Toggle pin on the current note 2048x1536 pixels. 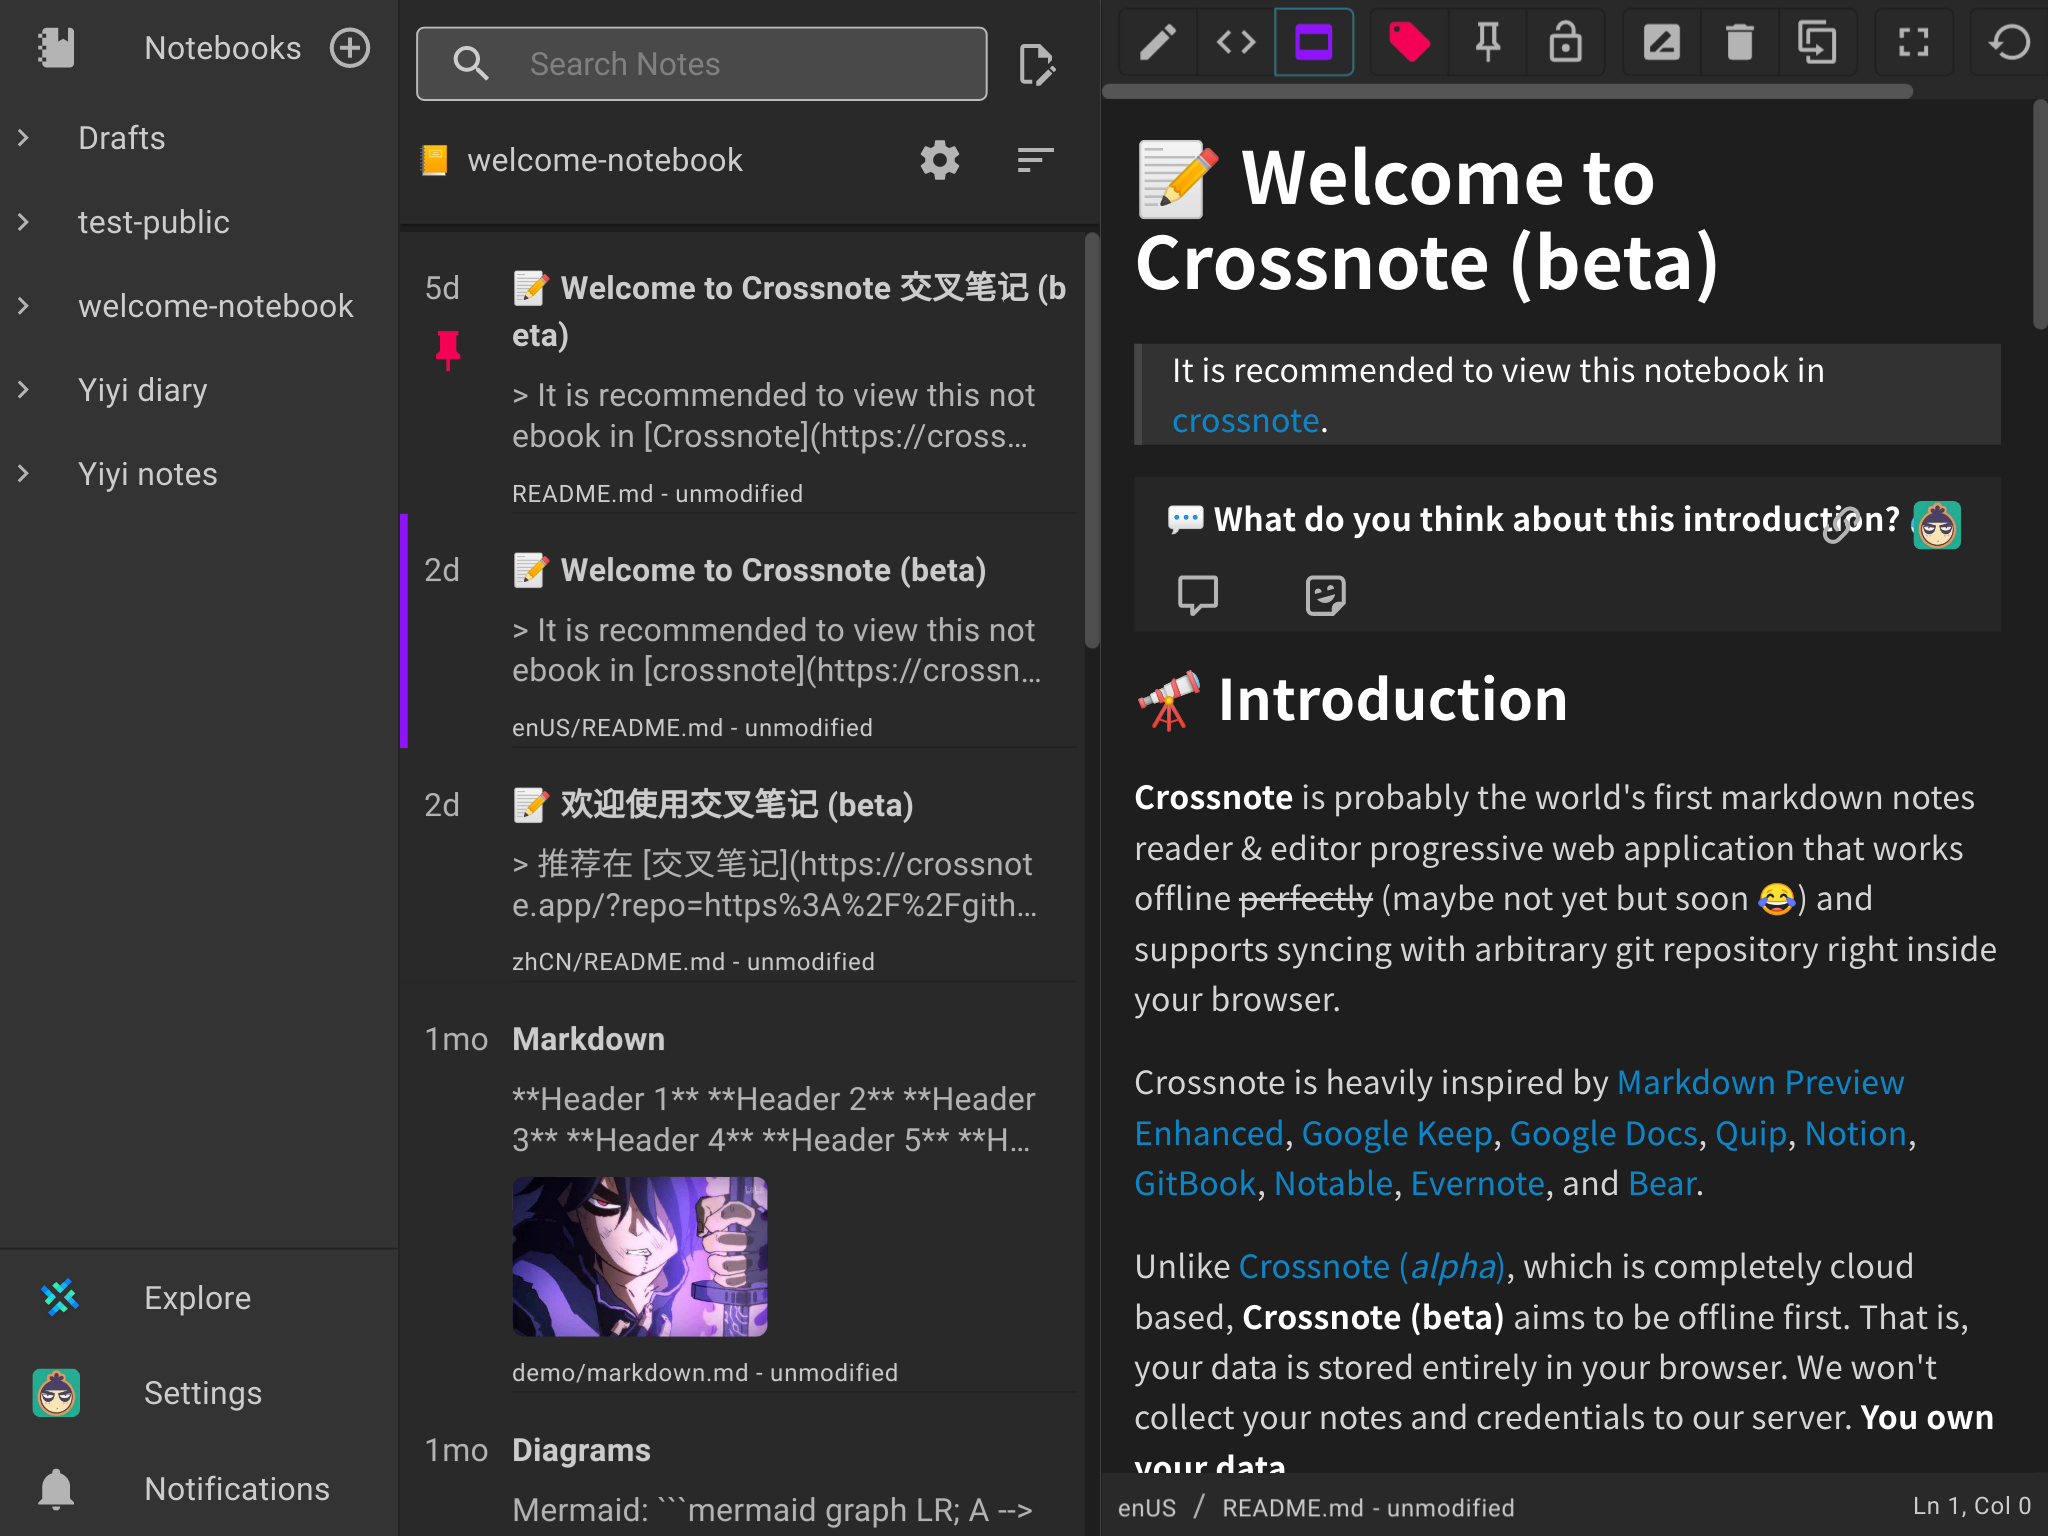pyautogui.click(x=1487, y=43)
